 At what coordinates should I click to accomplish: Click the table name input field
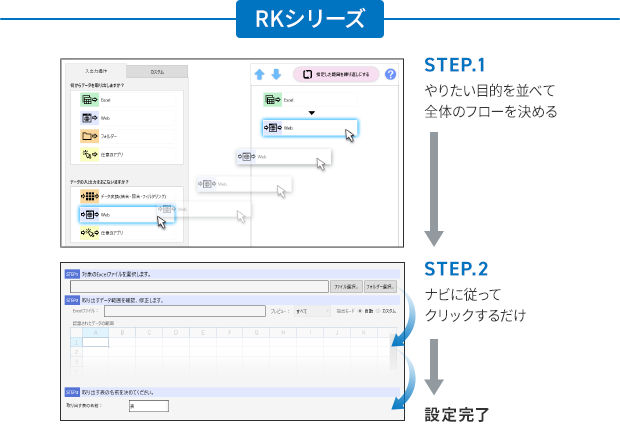(148, 405)
